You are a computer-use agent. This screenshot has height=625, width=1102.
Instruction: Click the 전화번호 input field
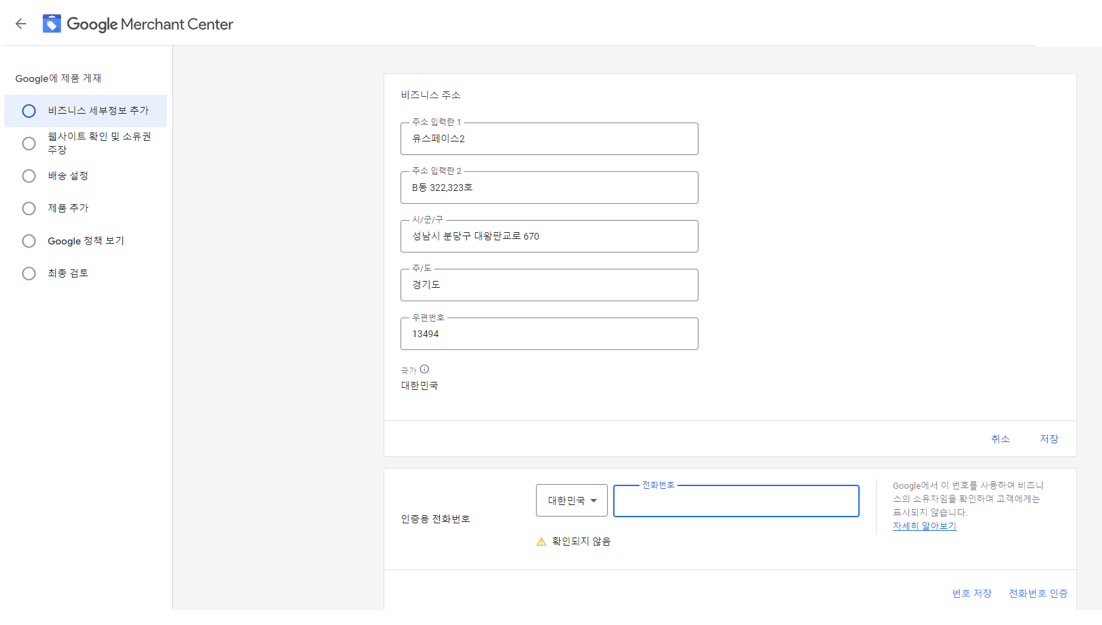pos(736,502)
